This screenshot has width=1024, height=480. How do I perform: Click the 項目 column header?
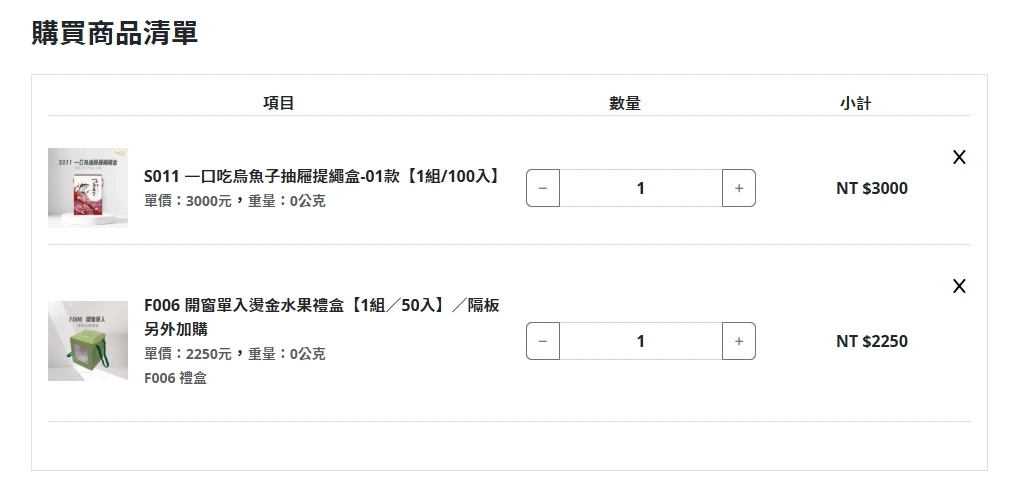(278, 102)
